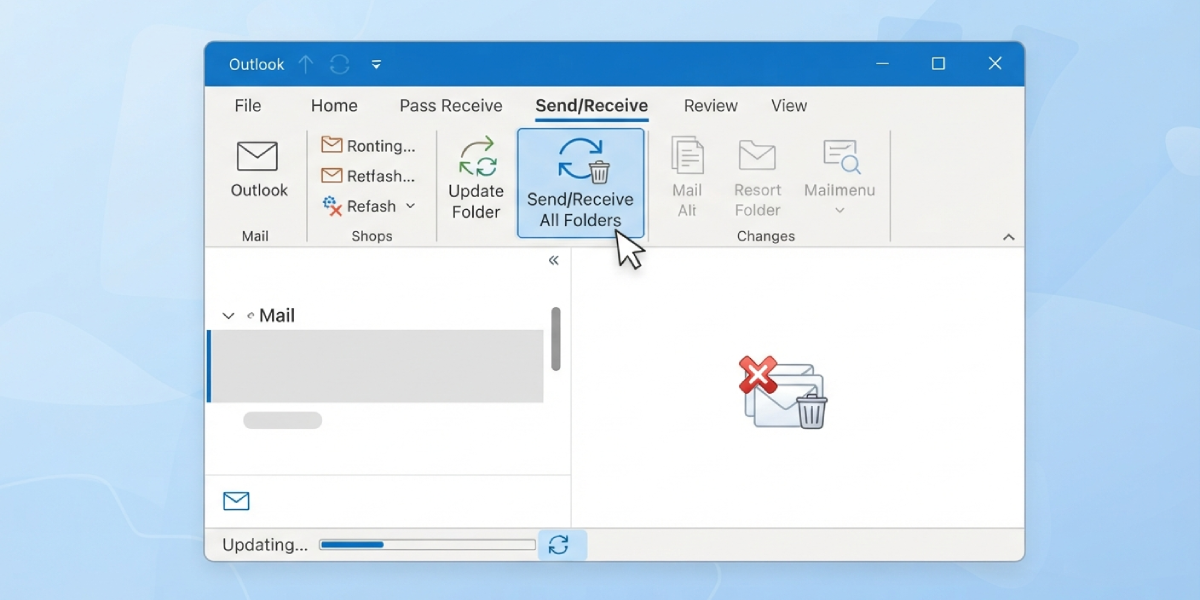Screen dimensions: 1200x600
Task: Minimize the Outlook window
Action: click(x=882, y=63)
